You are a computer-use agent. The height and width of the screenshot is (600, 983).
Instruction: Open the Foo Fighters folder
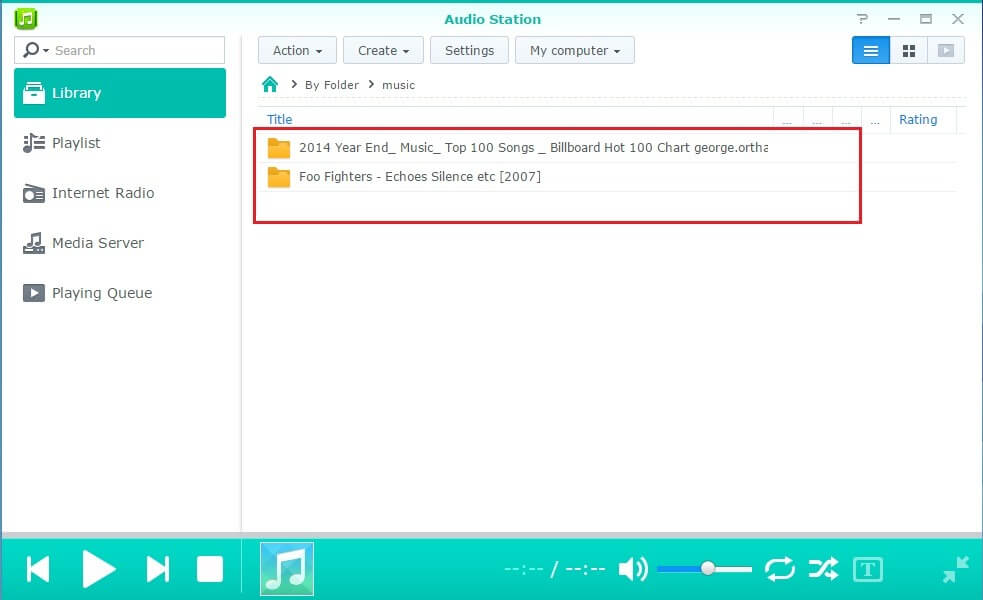click(419, 177)
